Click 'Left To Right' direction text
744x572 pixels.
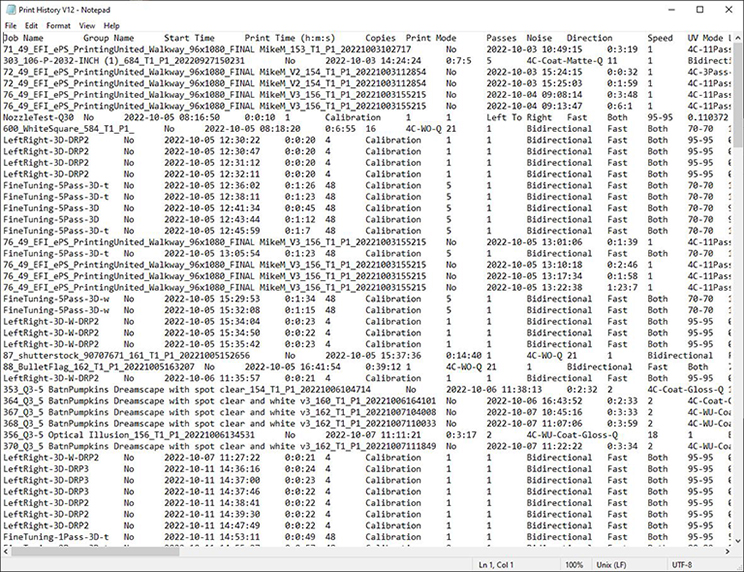519,117
